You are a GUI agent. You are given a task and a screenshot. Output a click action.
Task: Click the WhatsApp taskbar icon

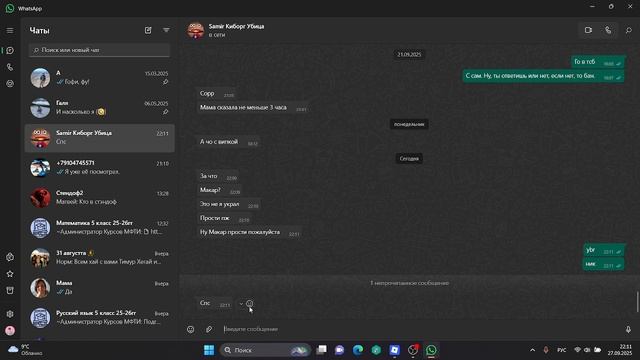point(431,350)
